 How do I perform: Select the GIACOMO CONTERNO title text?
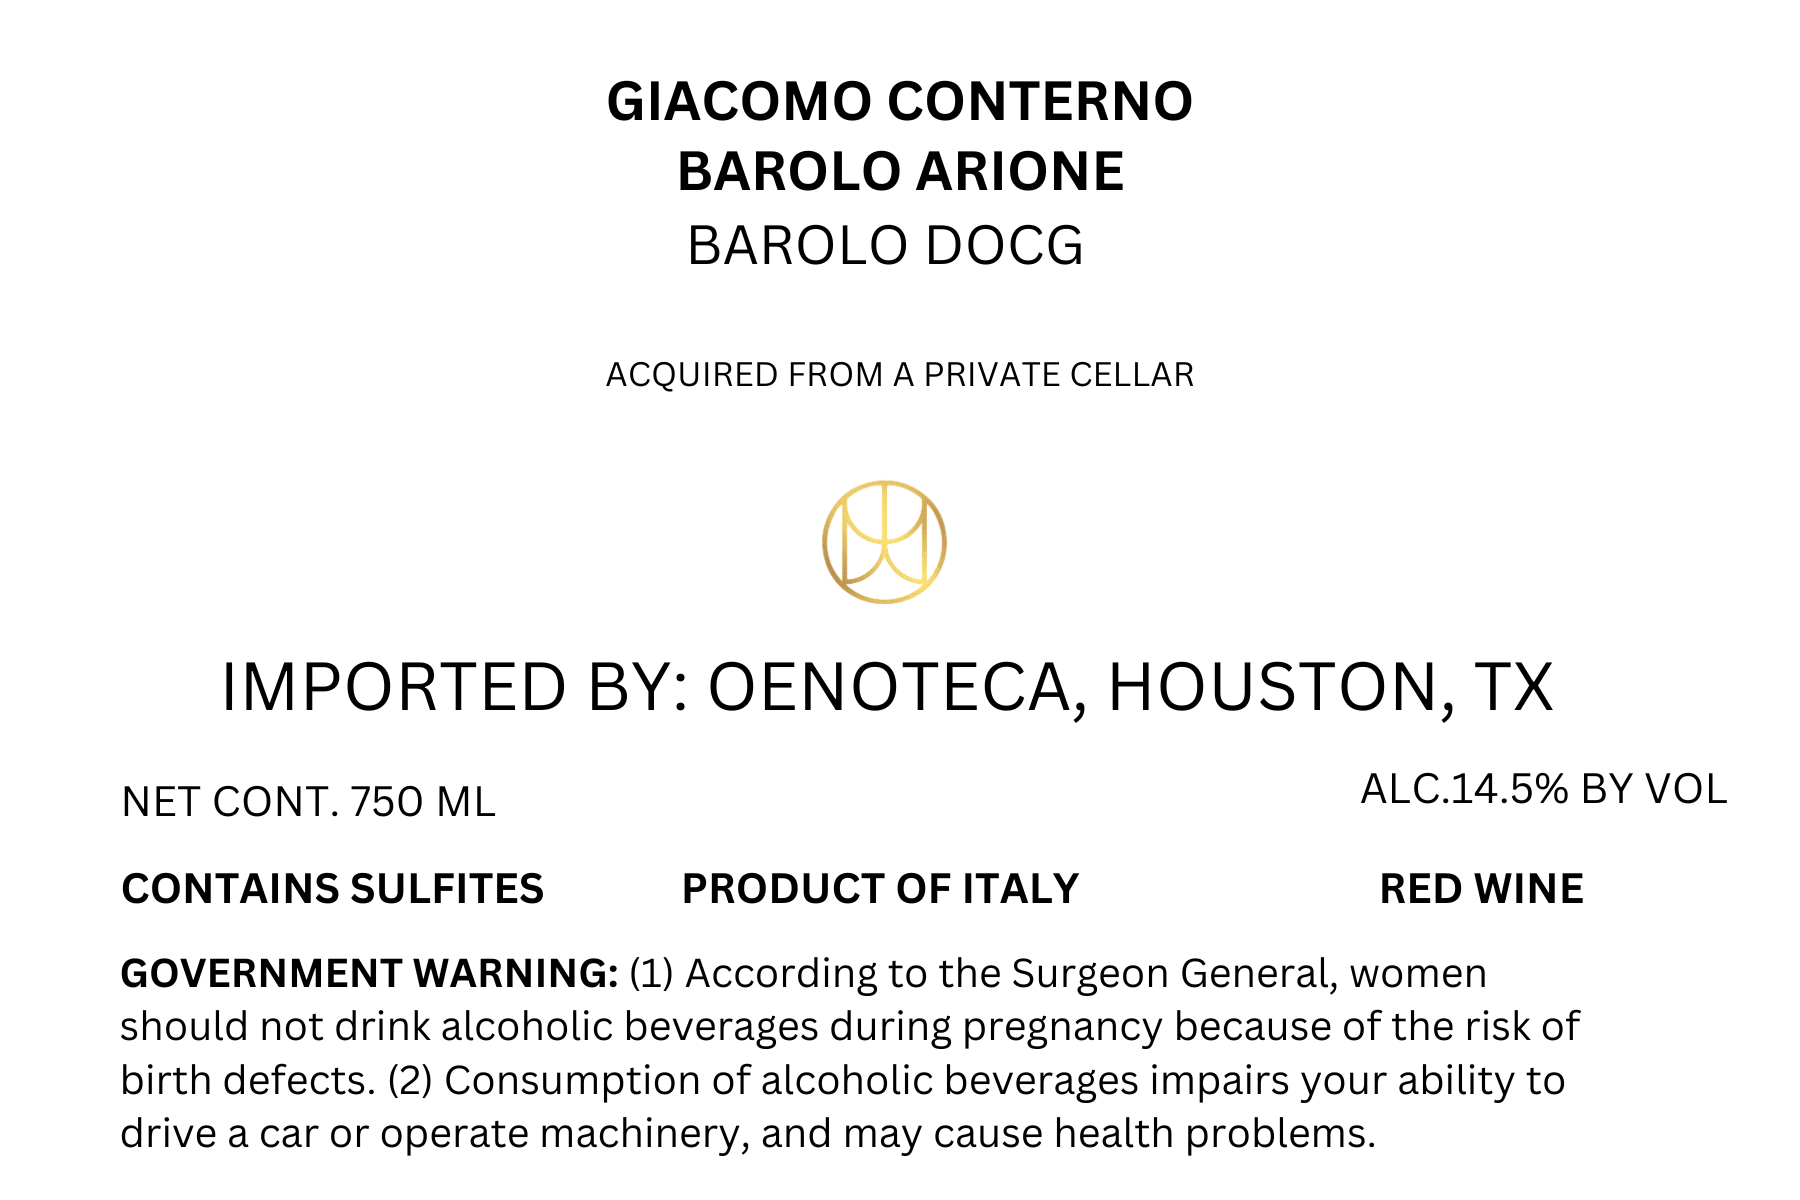pos(900,102)
